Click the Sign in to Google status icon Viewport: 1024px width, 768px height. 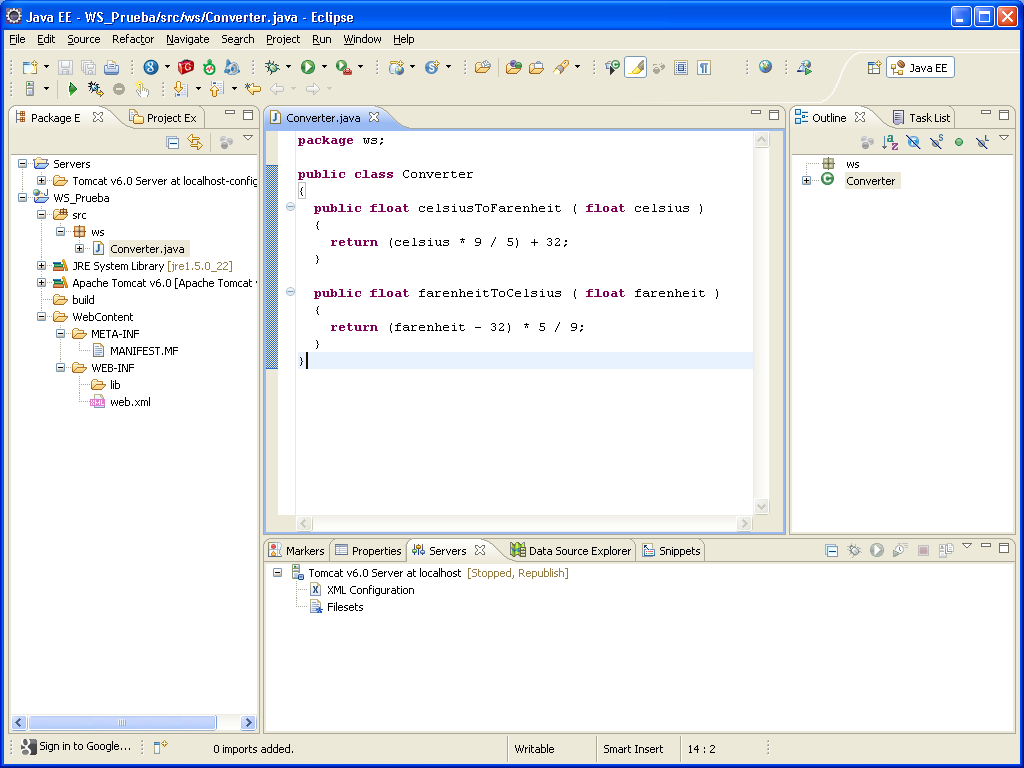pos(28,746)
